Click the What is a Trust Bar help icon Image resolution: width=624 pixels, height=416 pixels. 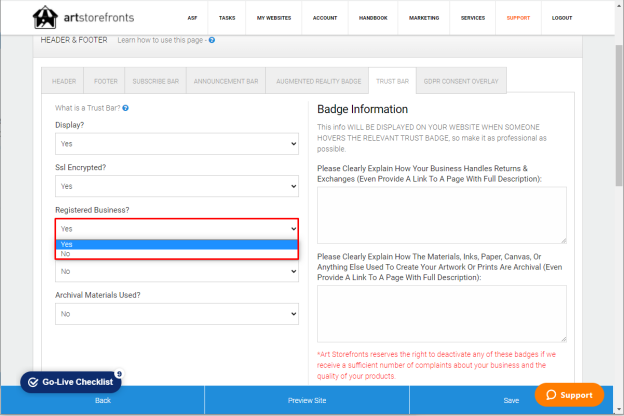(125, 108)
